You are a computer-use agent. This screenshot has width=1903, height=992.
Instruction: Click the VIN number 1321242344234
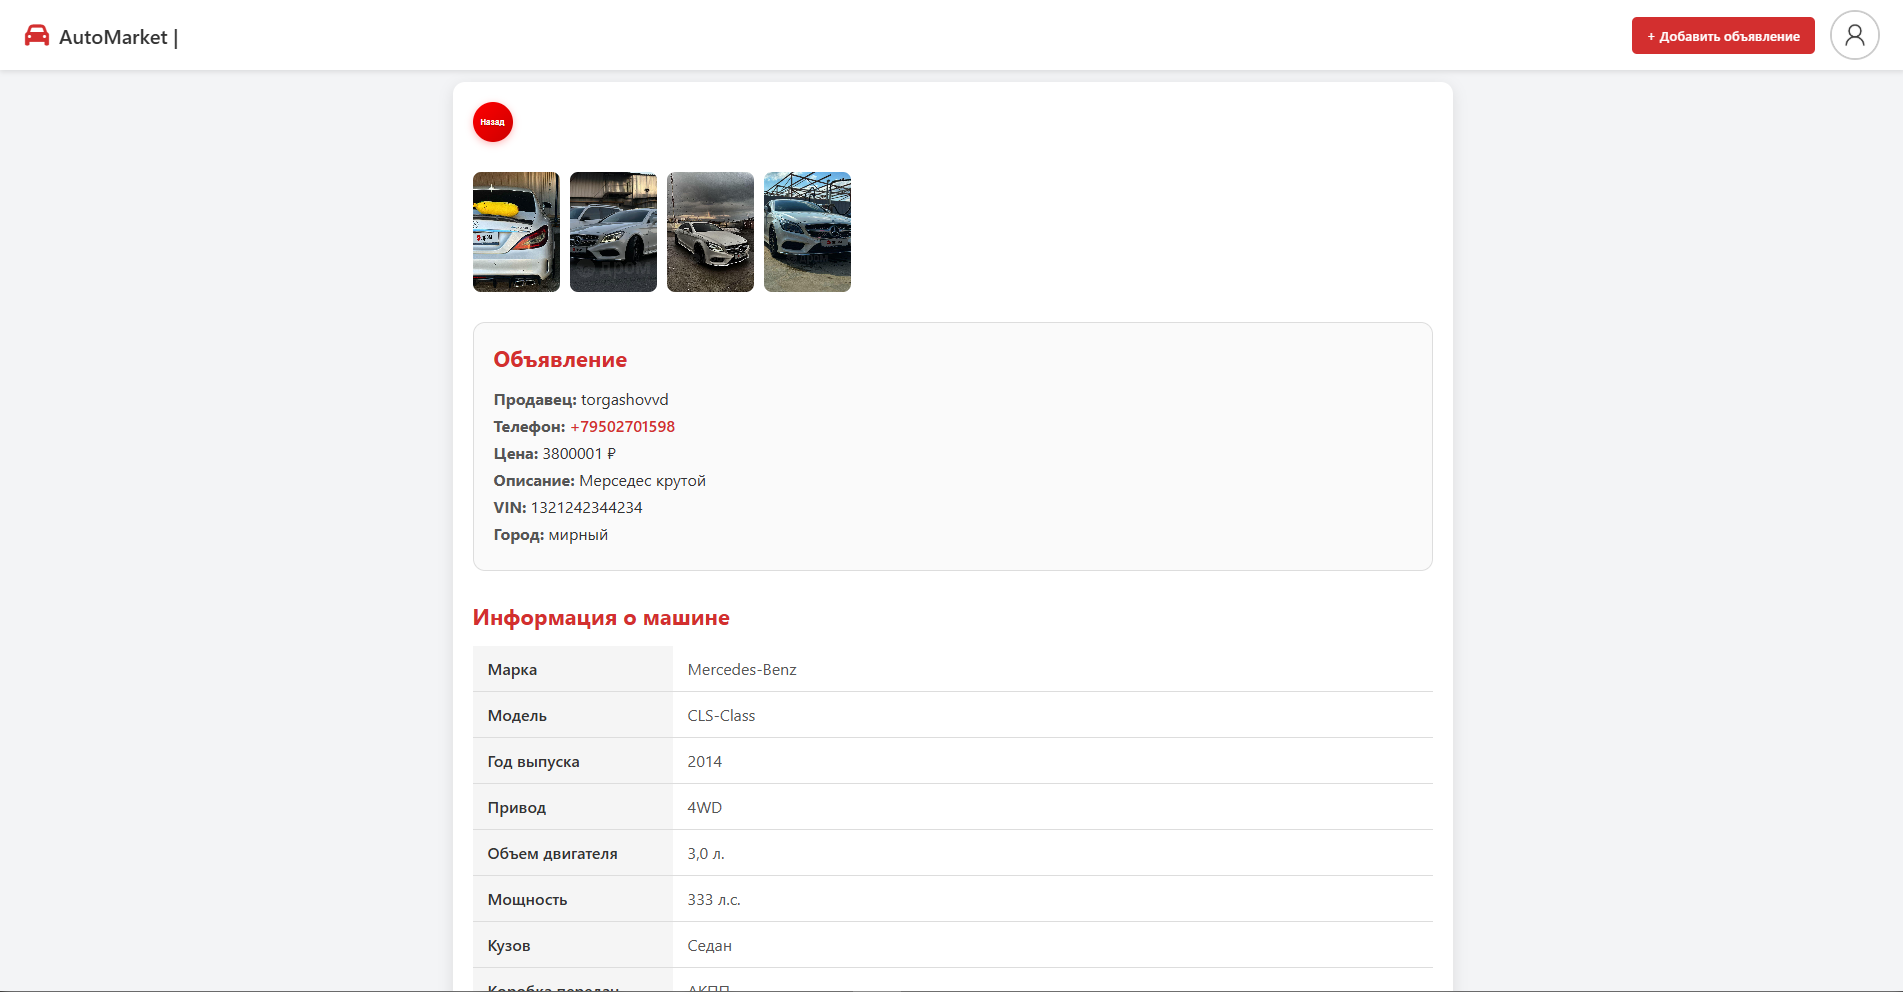(586, 508)
